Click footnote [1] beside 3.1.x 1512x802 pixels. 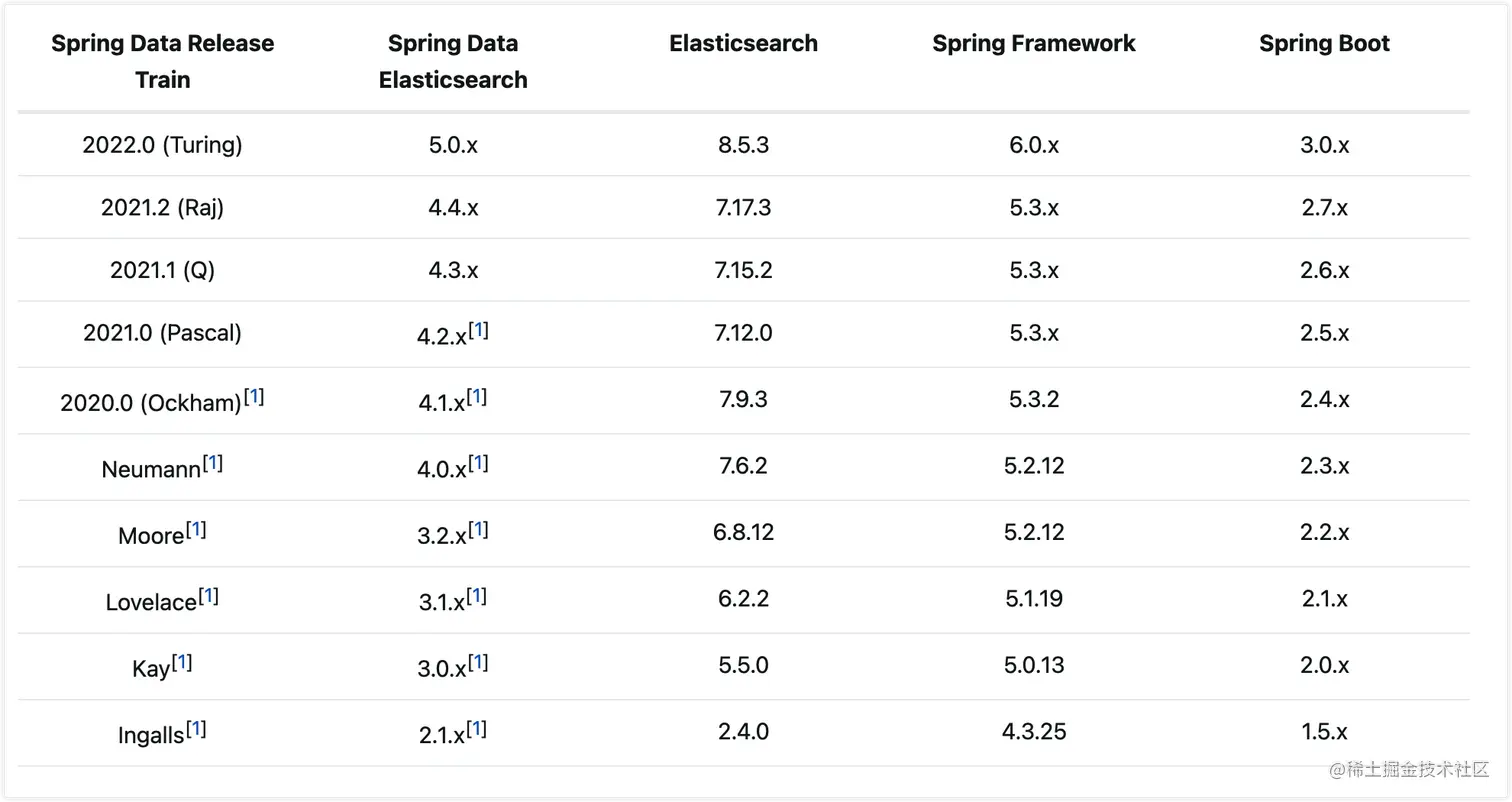point(478,596)
